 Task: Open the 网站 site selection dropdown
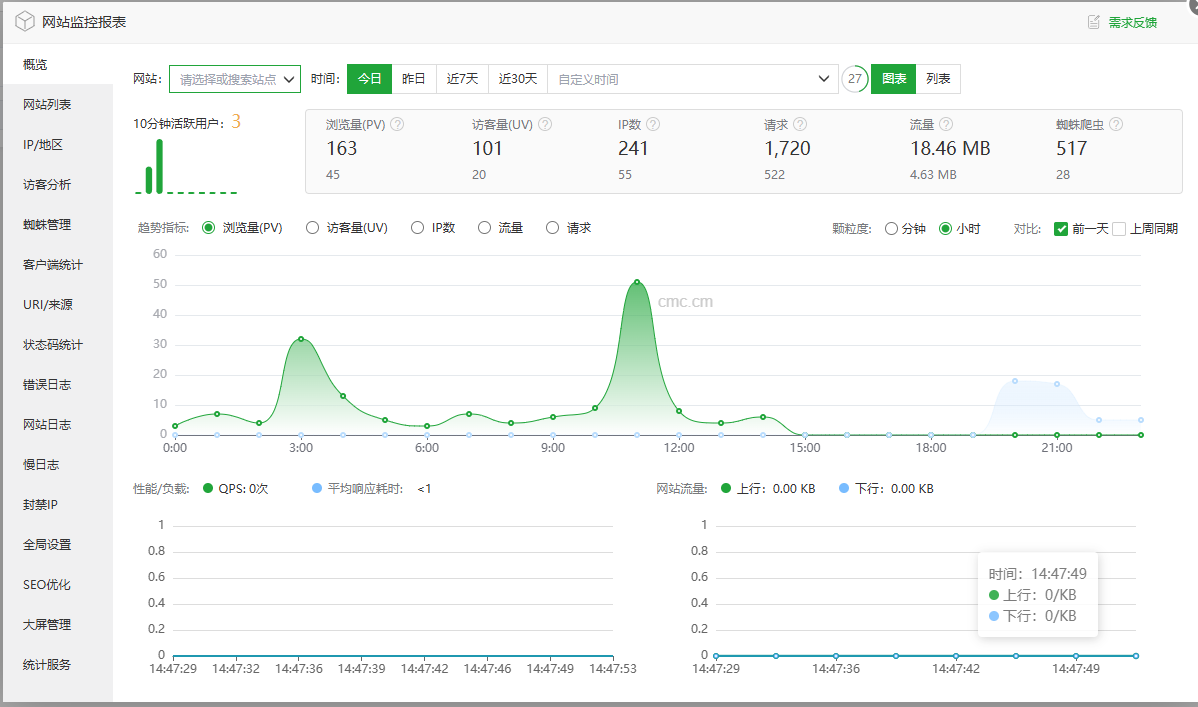[x=235, y=79]
